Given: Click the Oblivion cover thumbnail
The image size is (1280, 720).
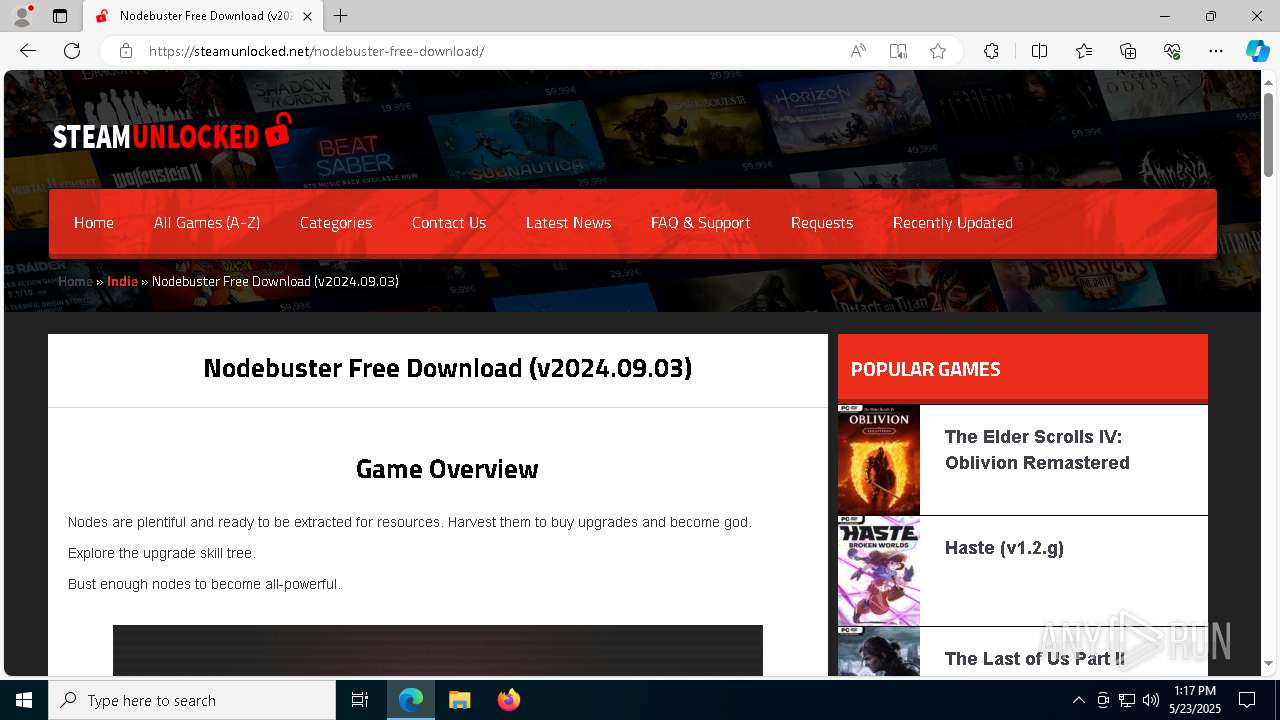Looking at the screenshot, I should [x=879, y=460].
